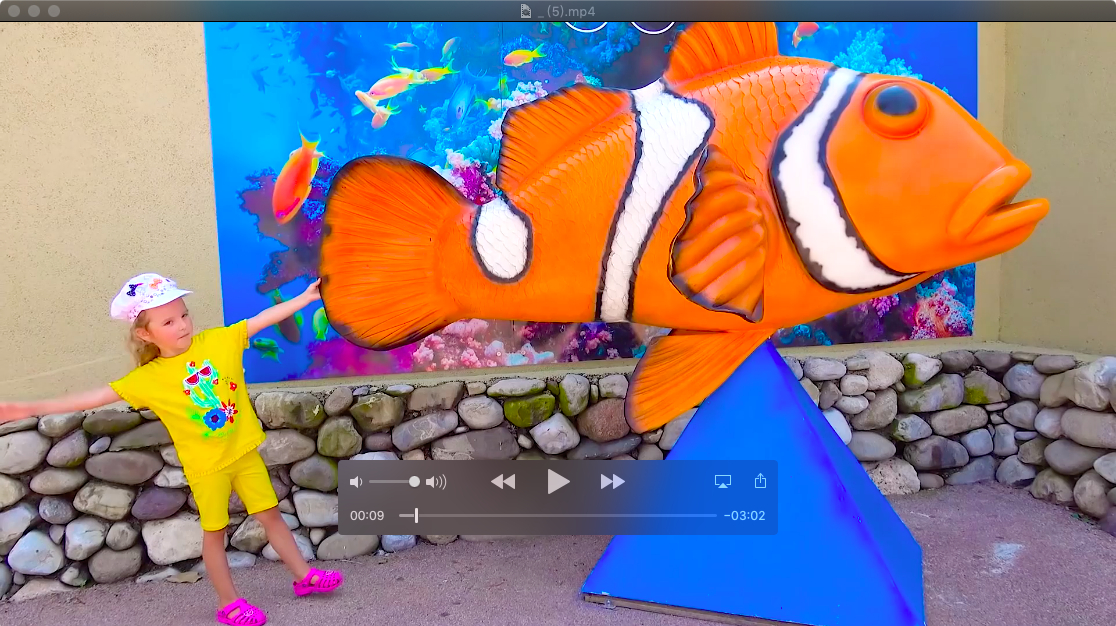The width and height of the screenshot is (1116, 626).
Task: Play the video
Action: 558,482
